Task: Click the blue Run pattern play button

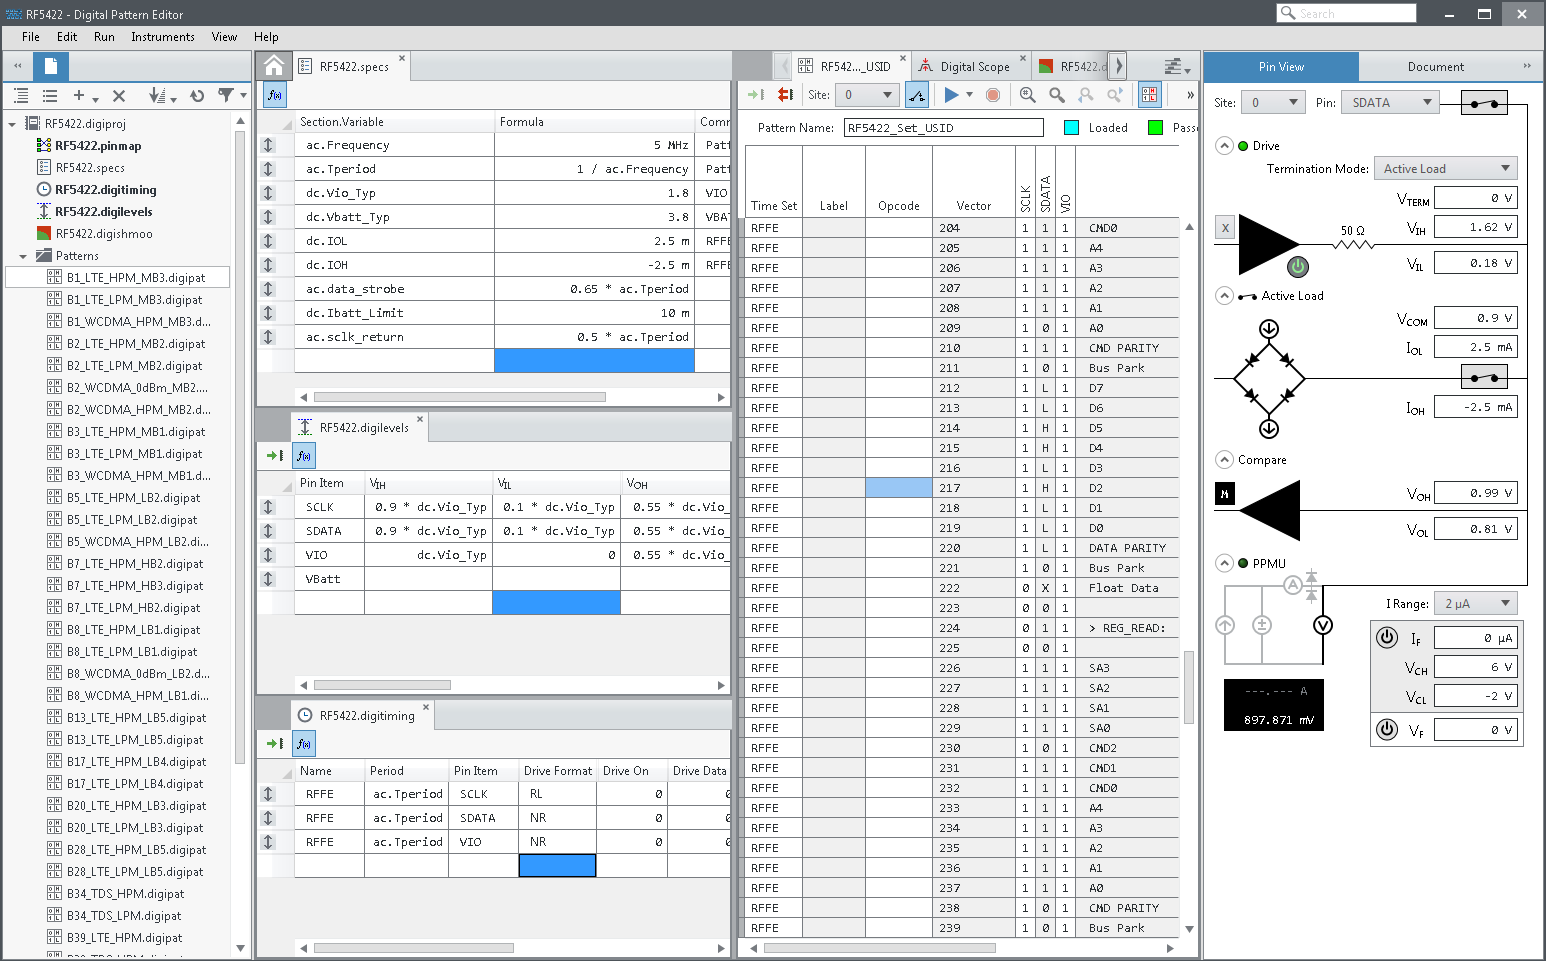Action: point(951,95)
